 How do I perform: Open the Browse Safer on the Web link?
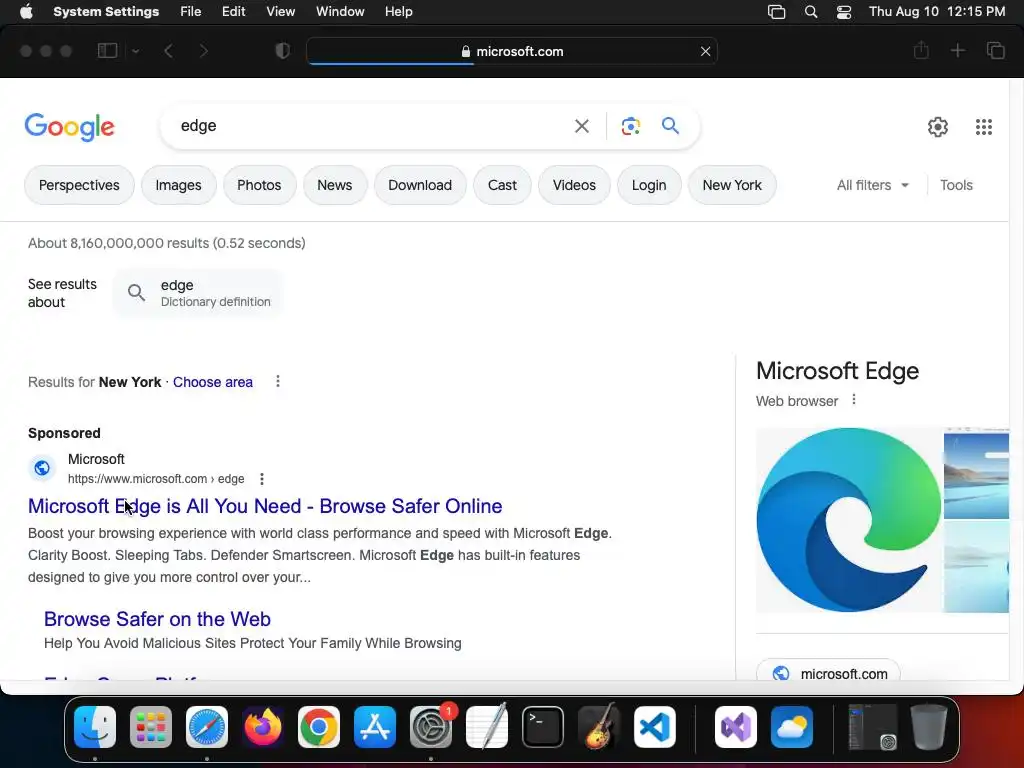coord(157,619)
